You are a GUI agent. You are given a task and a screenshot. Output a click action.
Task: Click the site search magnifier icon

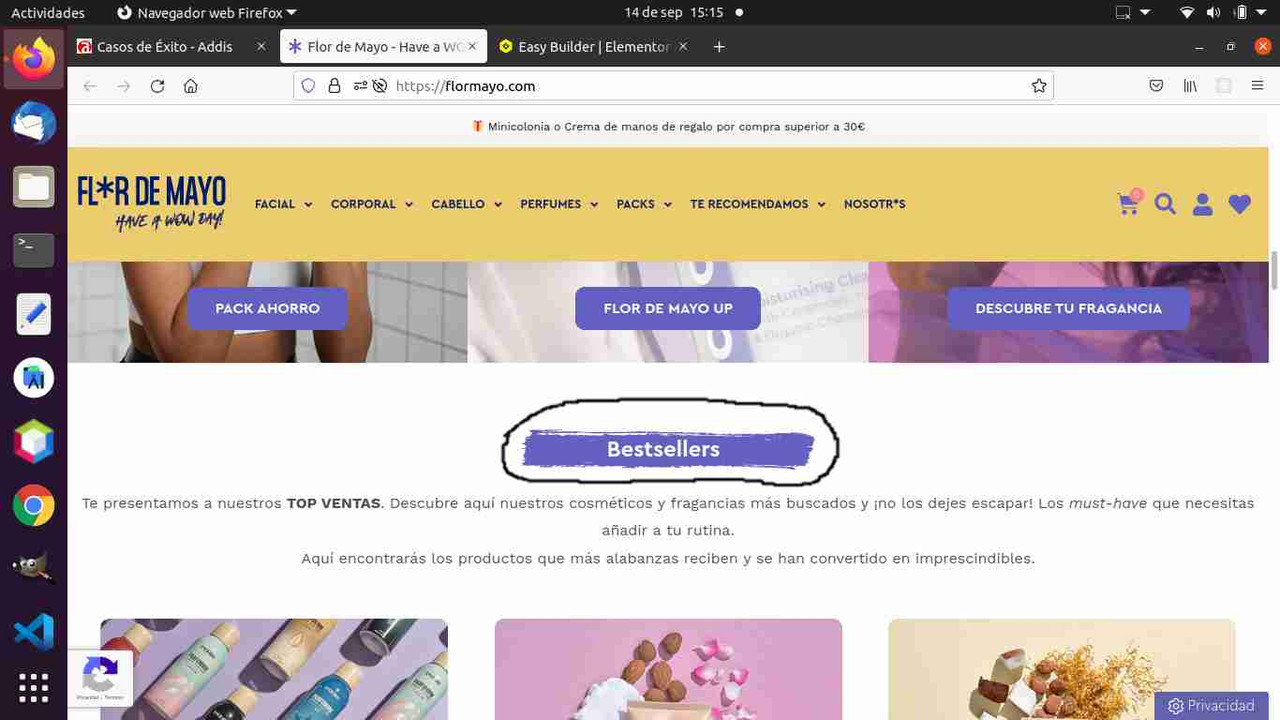1165,204
